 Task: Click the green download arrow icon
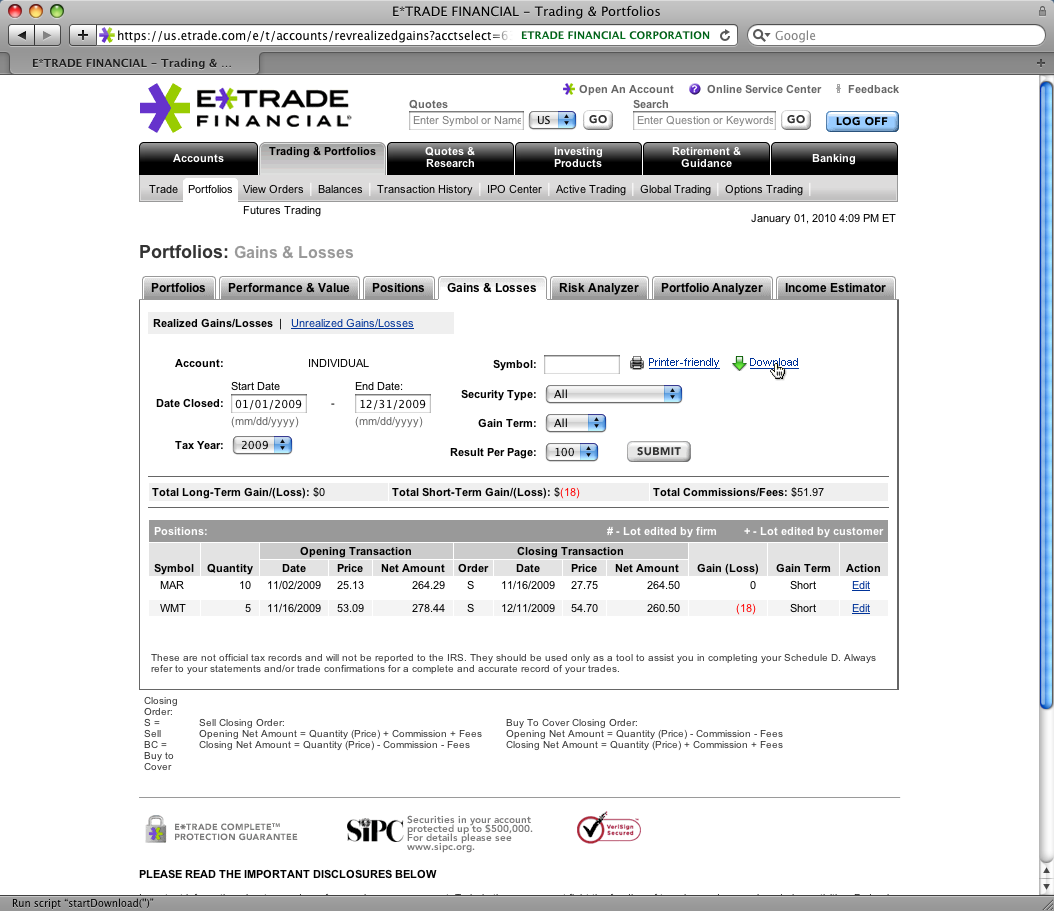(x=739, y=363)
